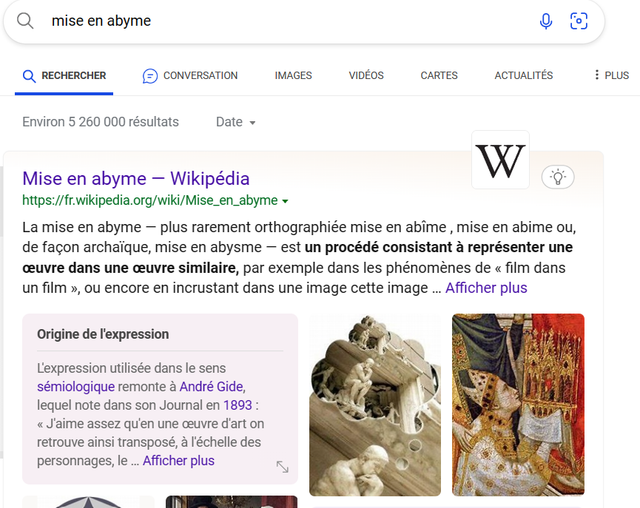Follow the sémiologique link
The width and height of the screenshot is (640, 508).
coord(76,386)
